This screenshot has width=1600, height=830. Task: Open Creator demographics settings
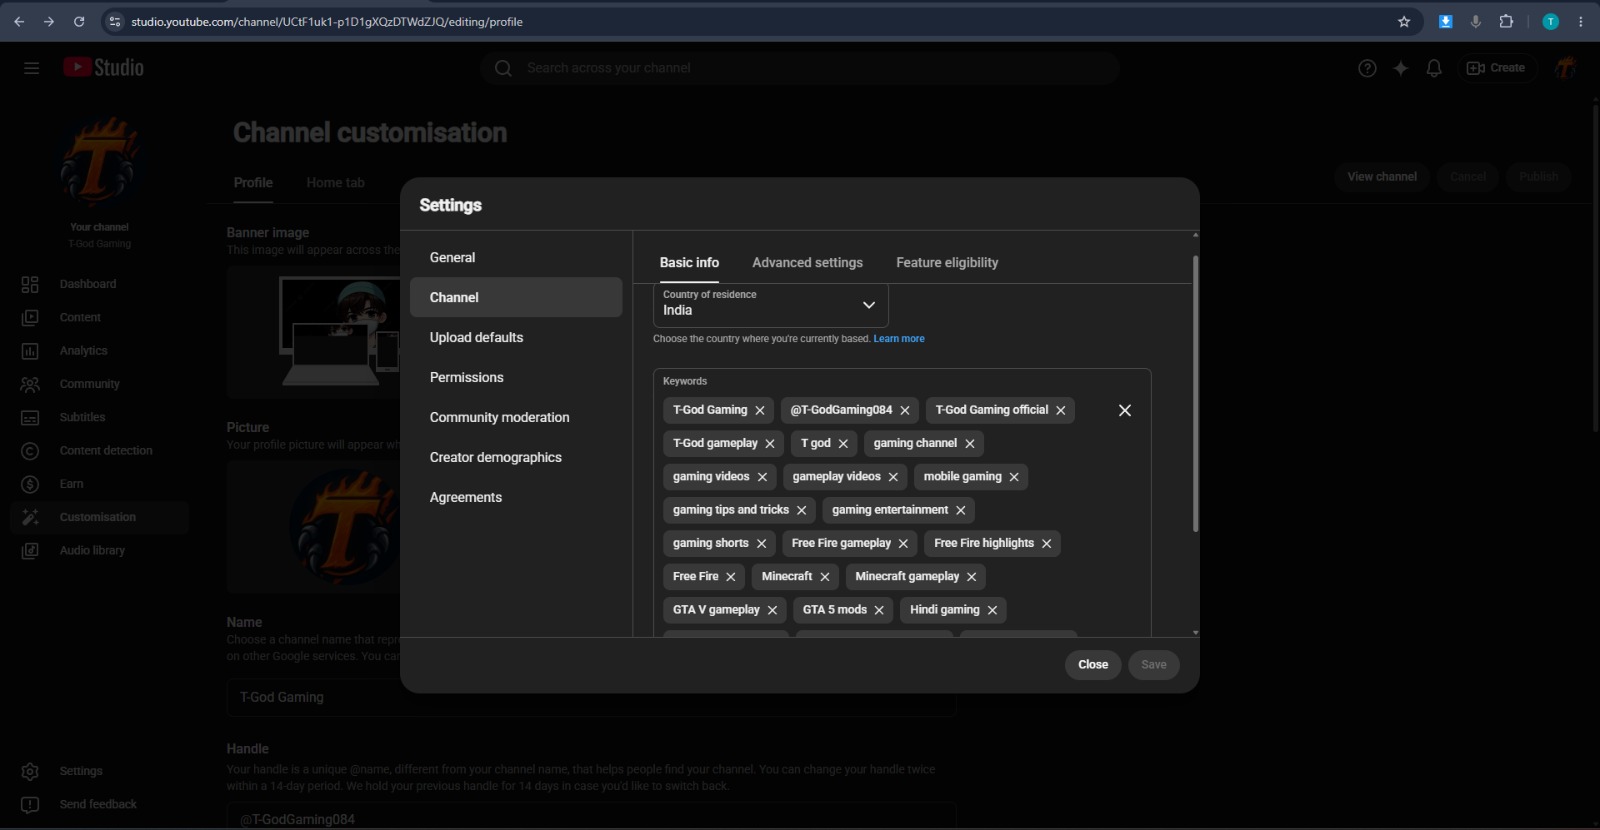click(x=516, y=457)
